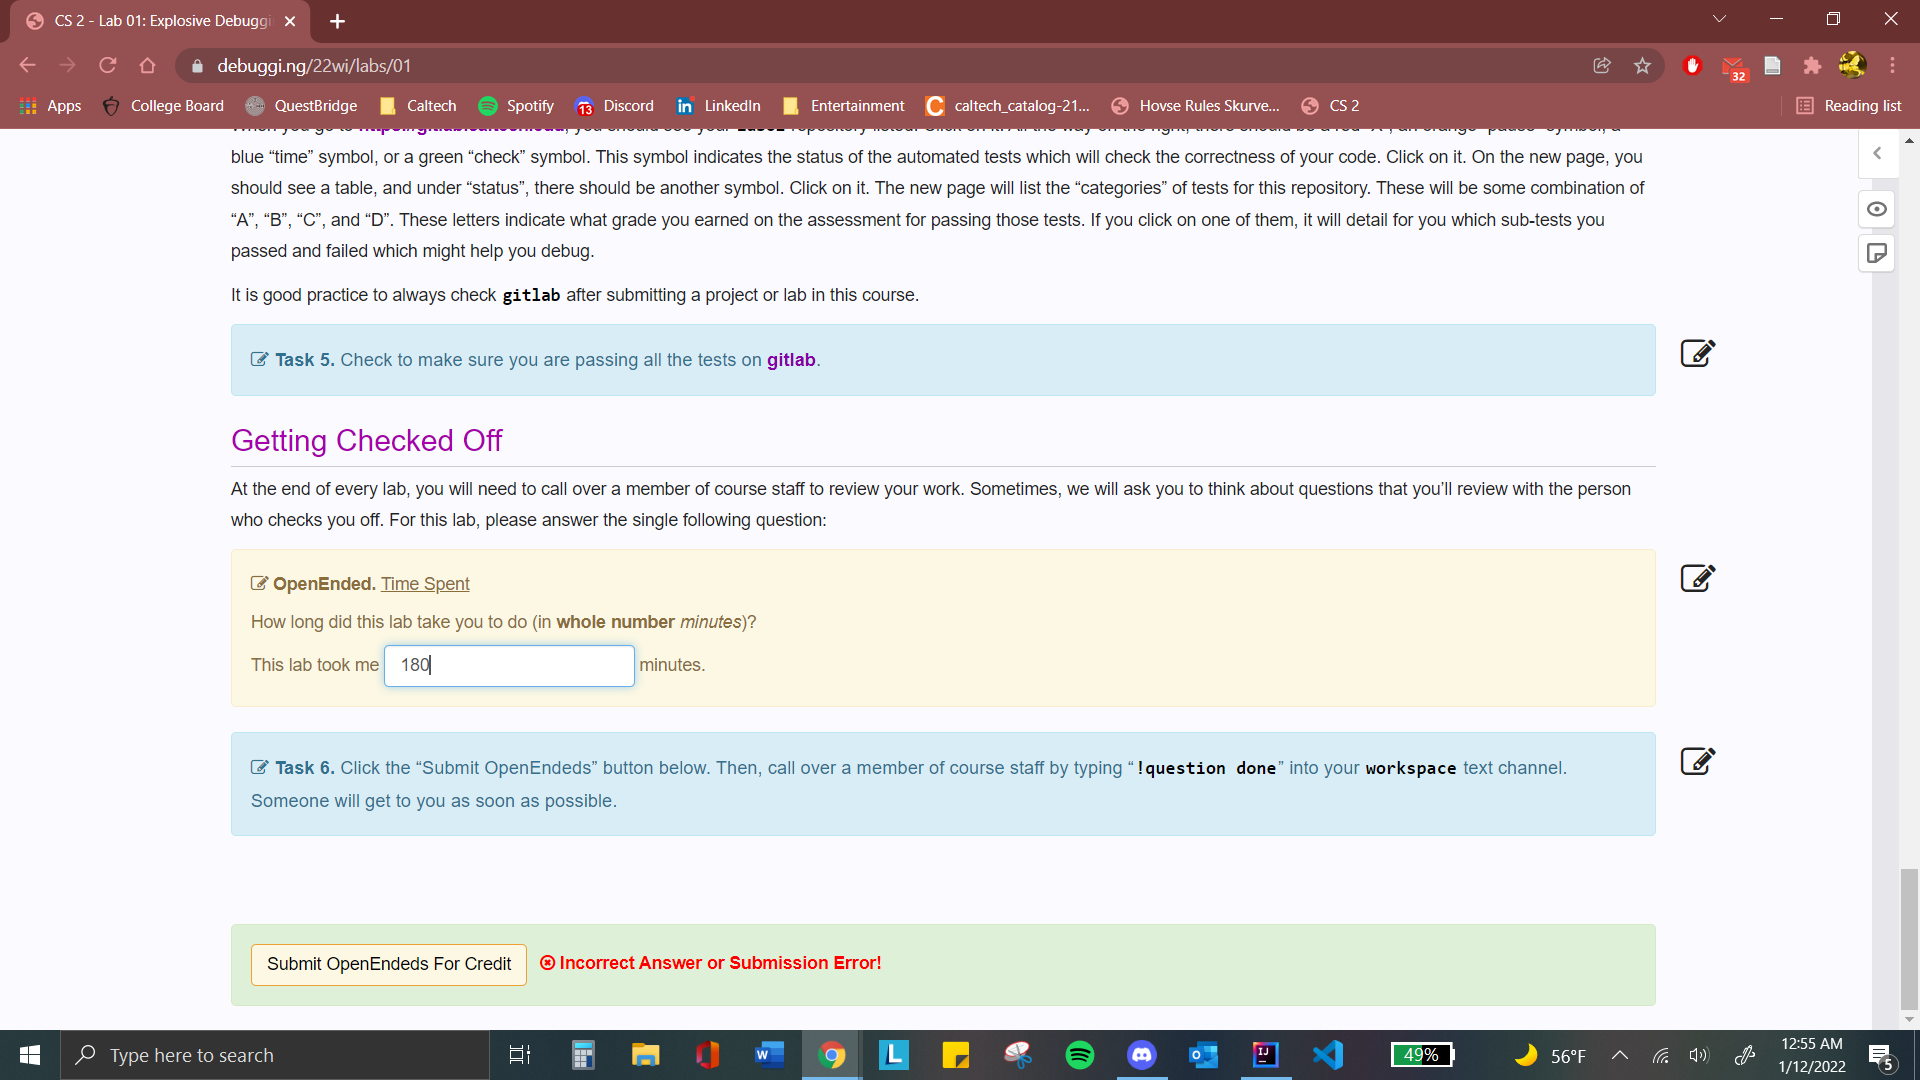Click the page vertical scrollbar thumb
Image resolution: width=1920 pixels, height=1080 pixels.
1909,940
